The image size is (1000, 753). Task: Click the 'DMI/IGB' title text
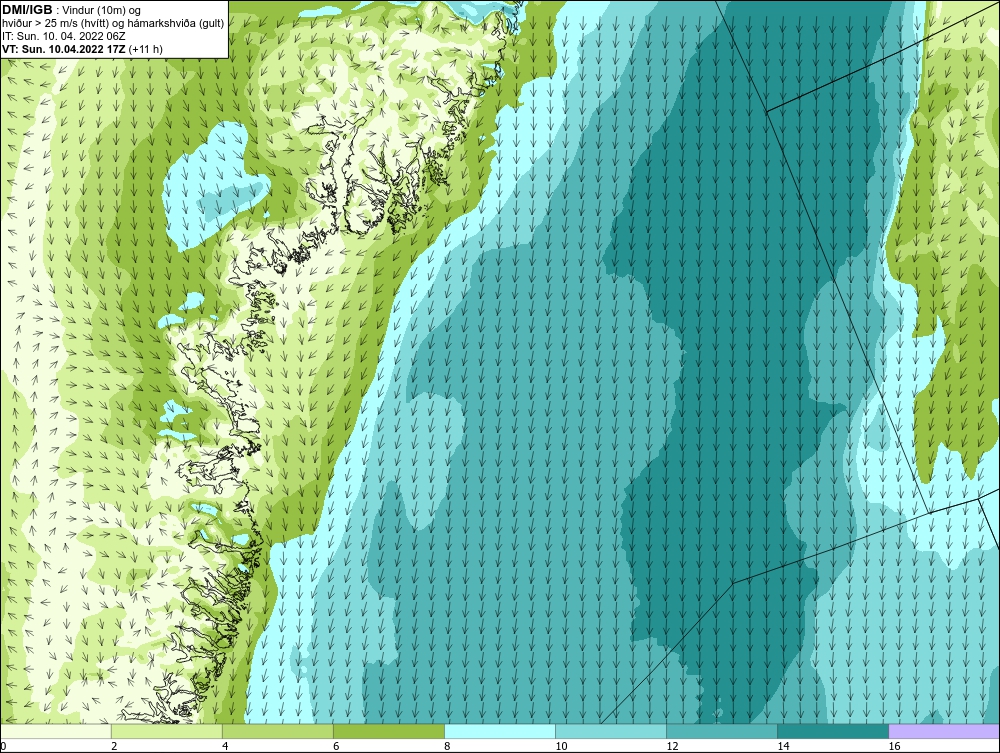point(27,10)
